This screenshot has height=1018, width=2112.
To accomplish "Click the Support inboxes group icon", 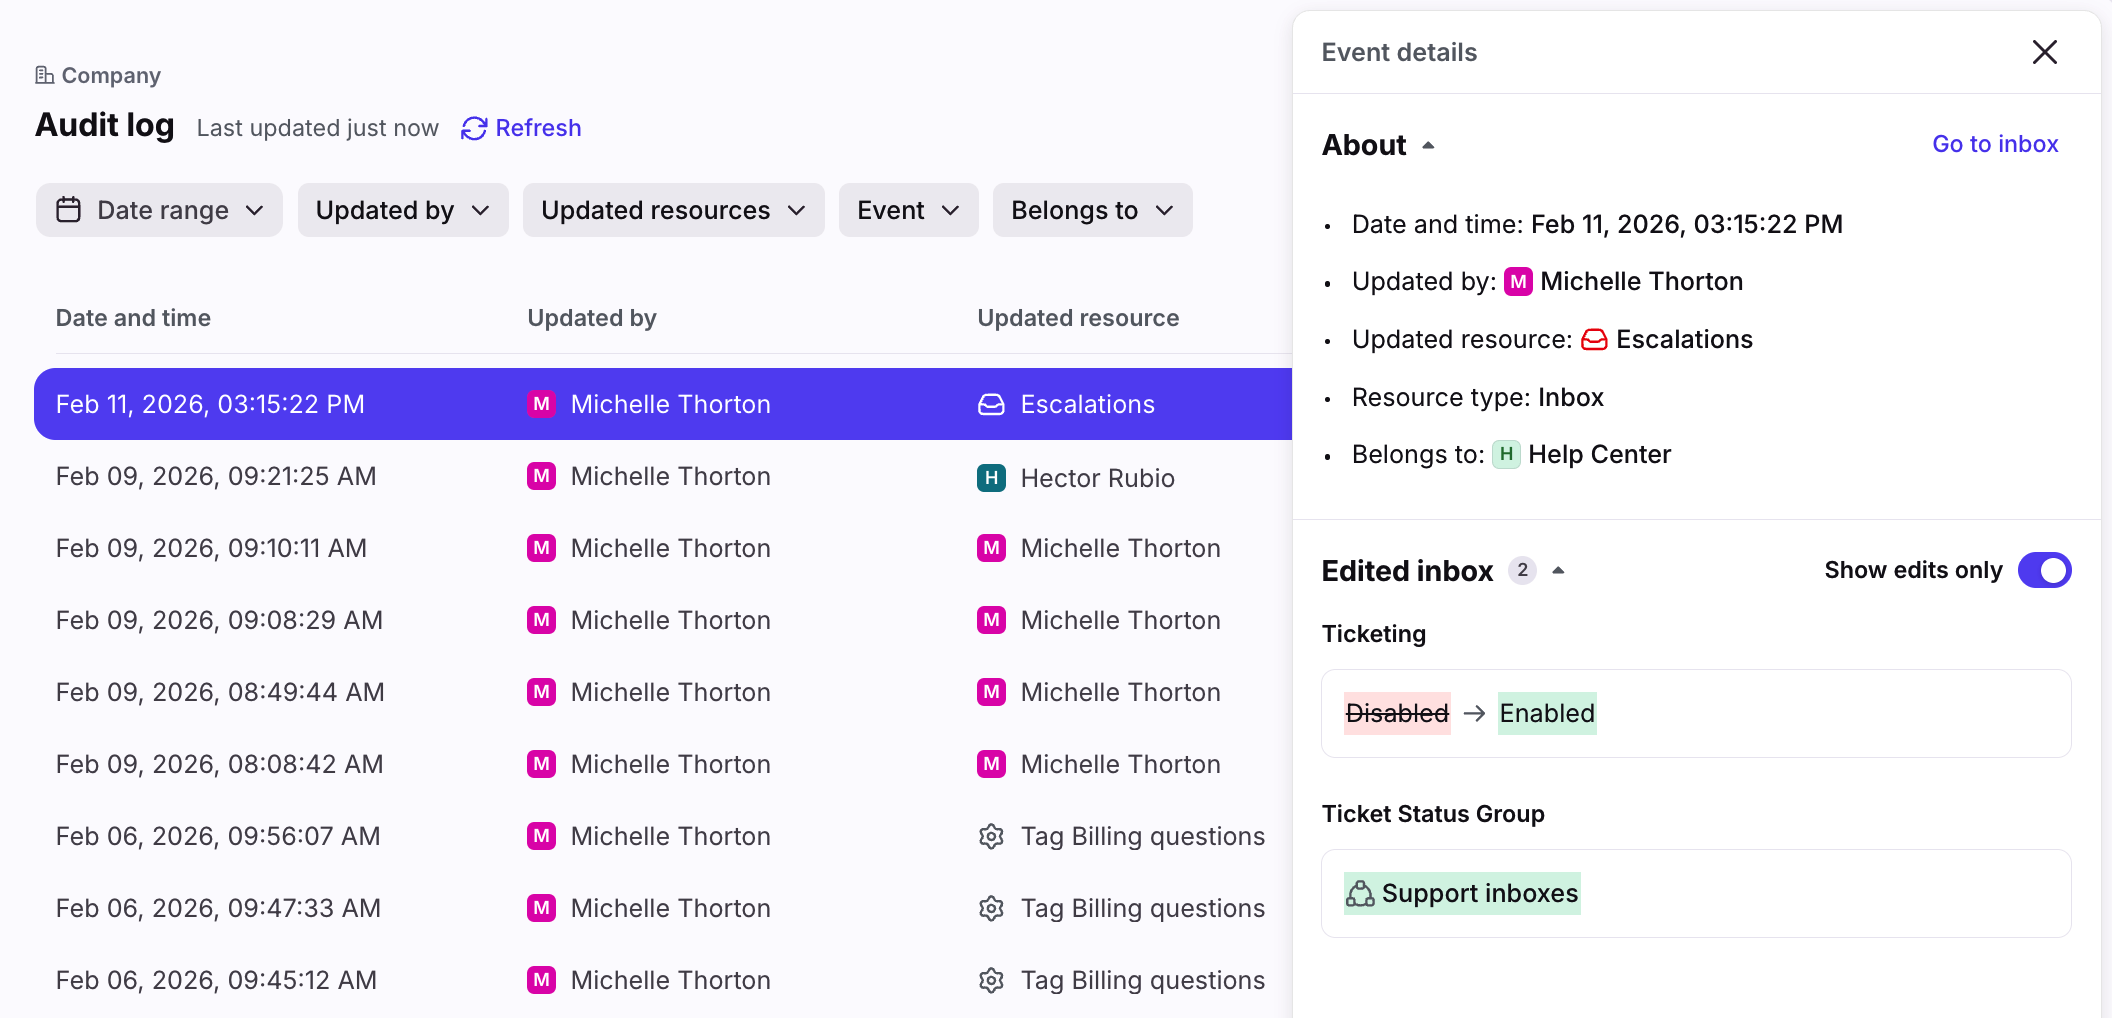I will pos(1360,893).
